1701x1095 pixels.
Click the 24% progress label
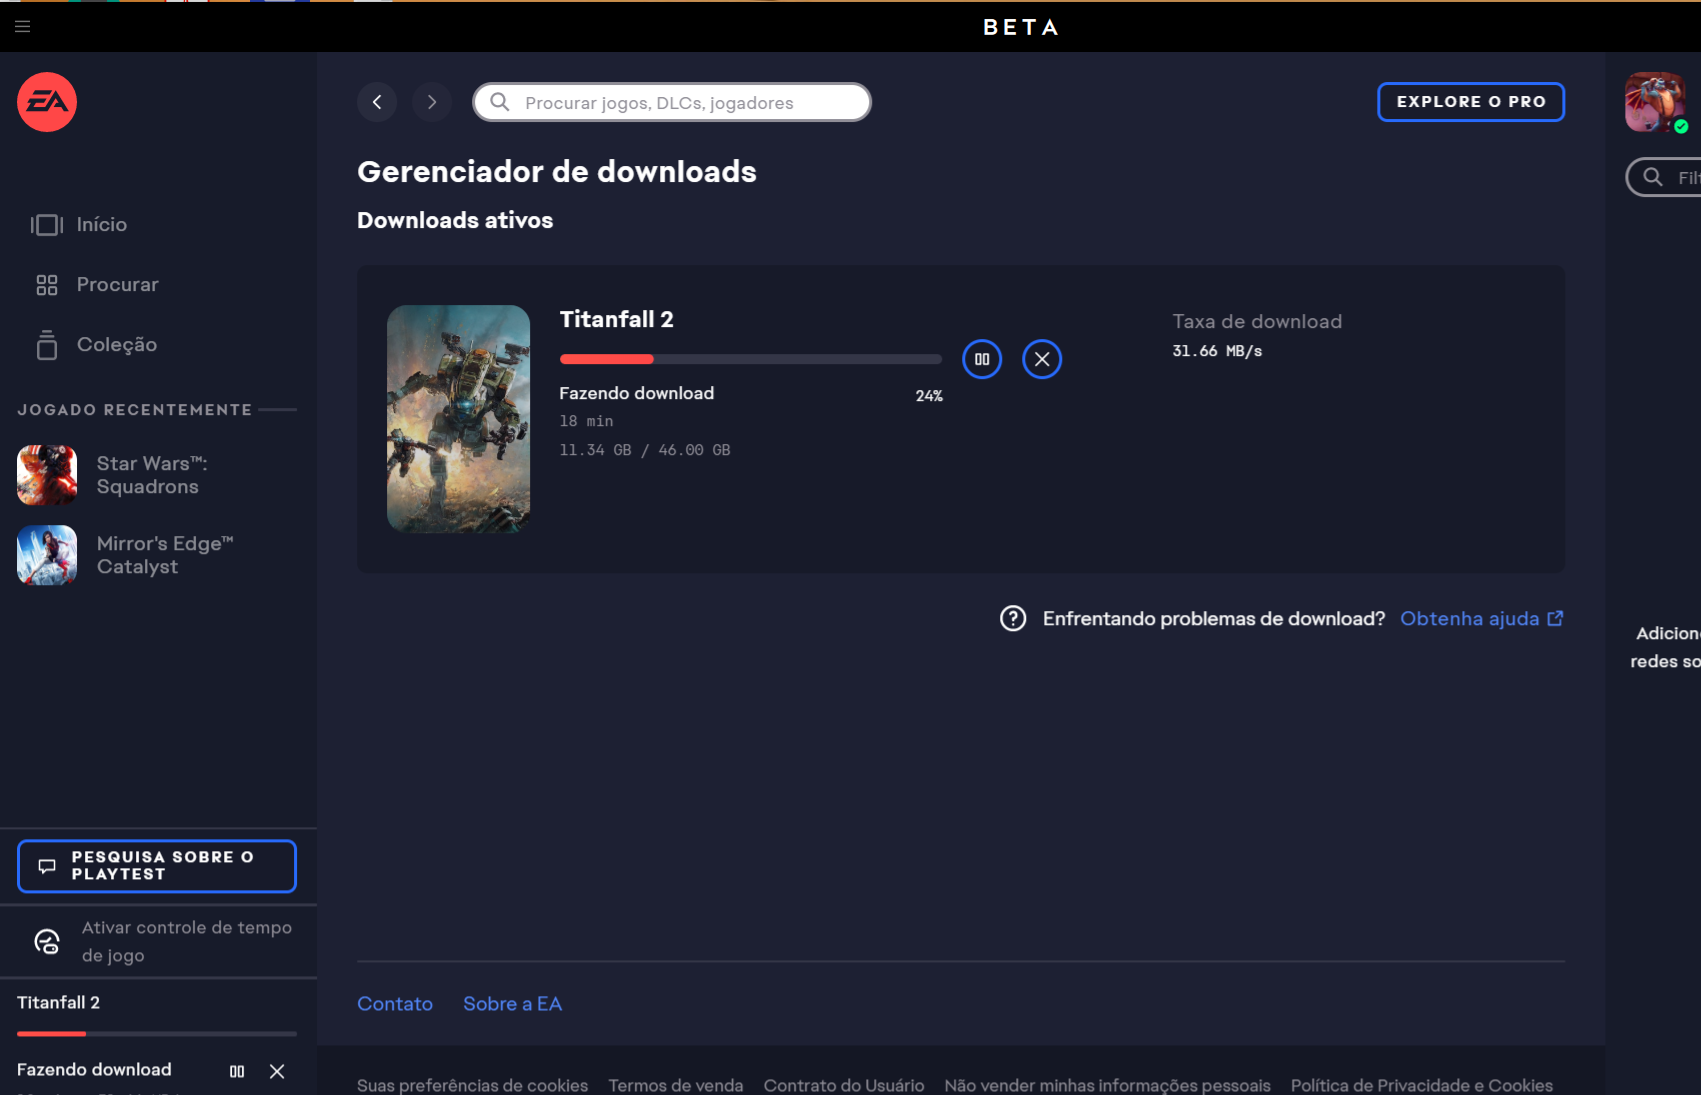(x=929, y=396)
